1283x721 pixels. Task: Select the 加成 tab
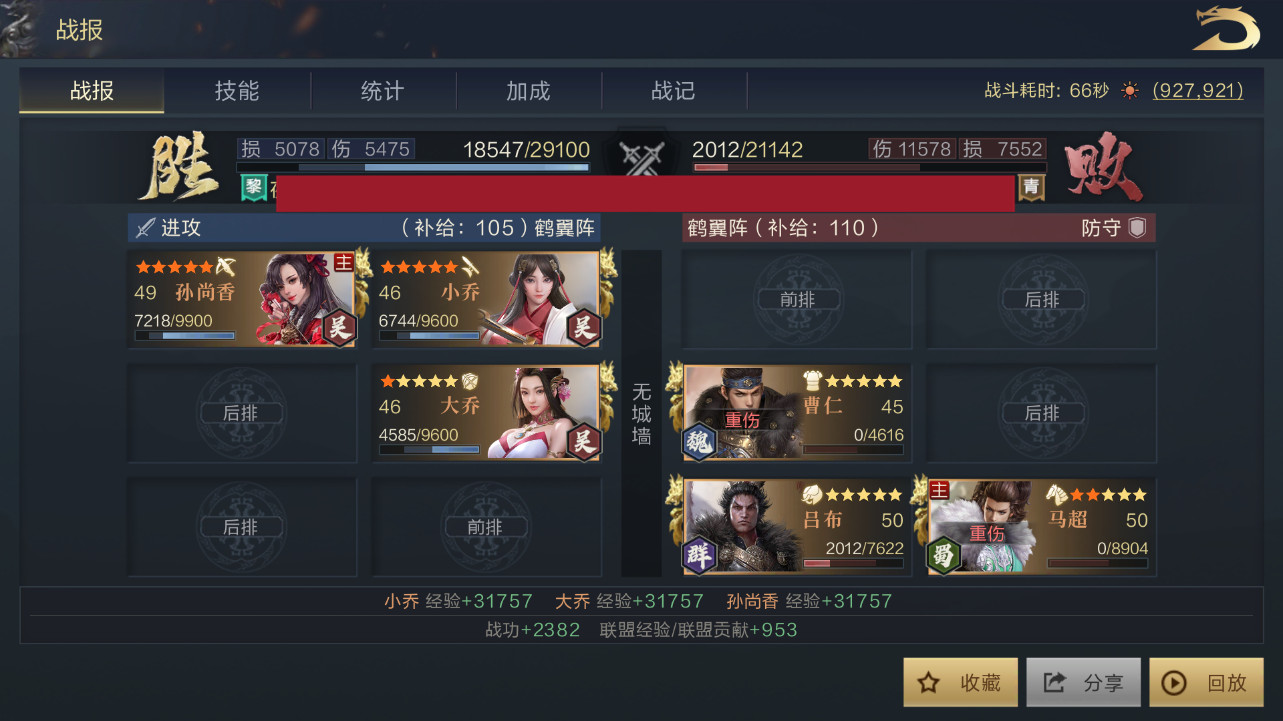(x=528, y=91)
